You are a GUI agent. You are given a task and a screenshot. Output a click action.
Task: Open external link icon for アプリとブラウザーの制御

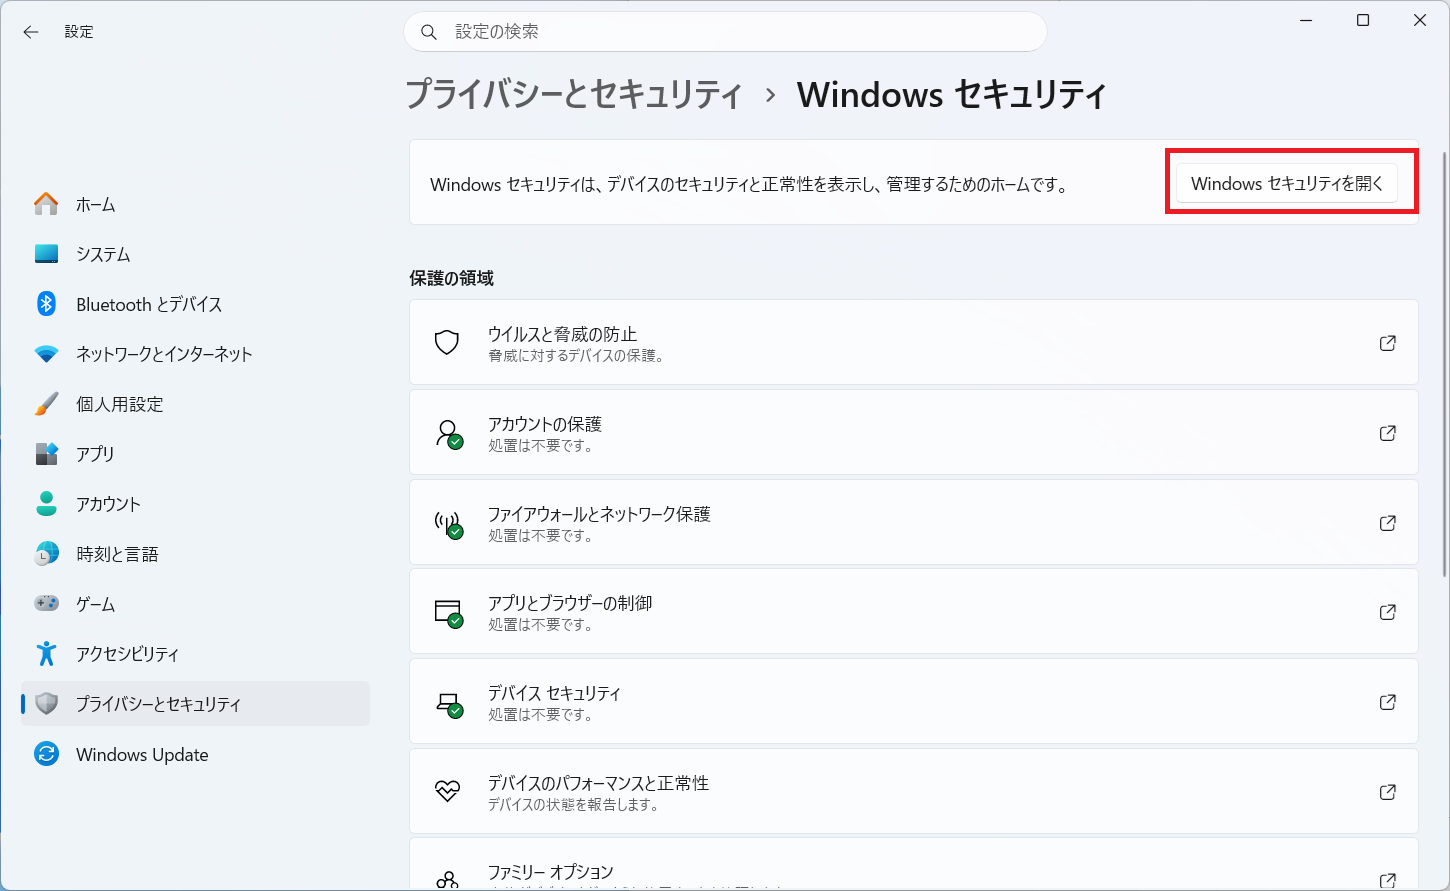(1388, 612)
